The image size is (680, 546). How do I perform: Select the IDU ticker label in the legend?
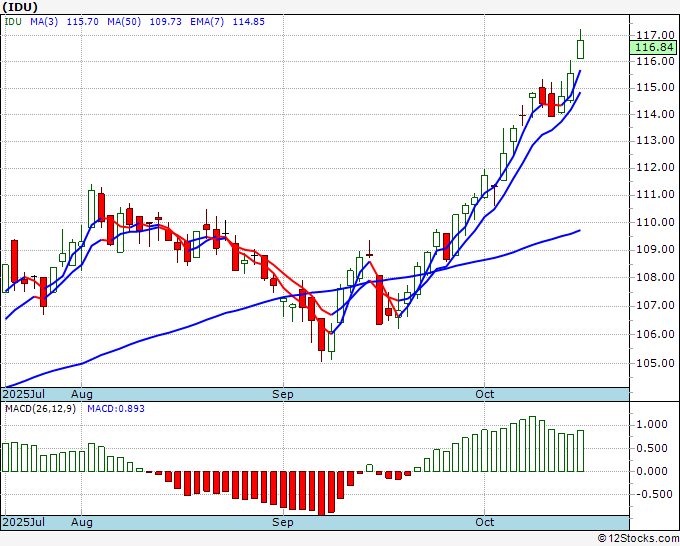coord(13,22)
